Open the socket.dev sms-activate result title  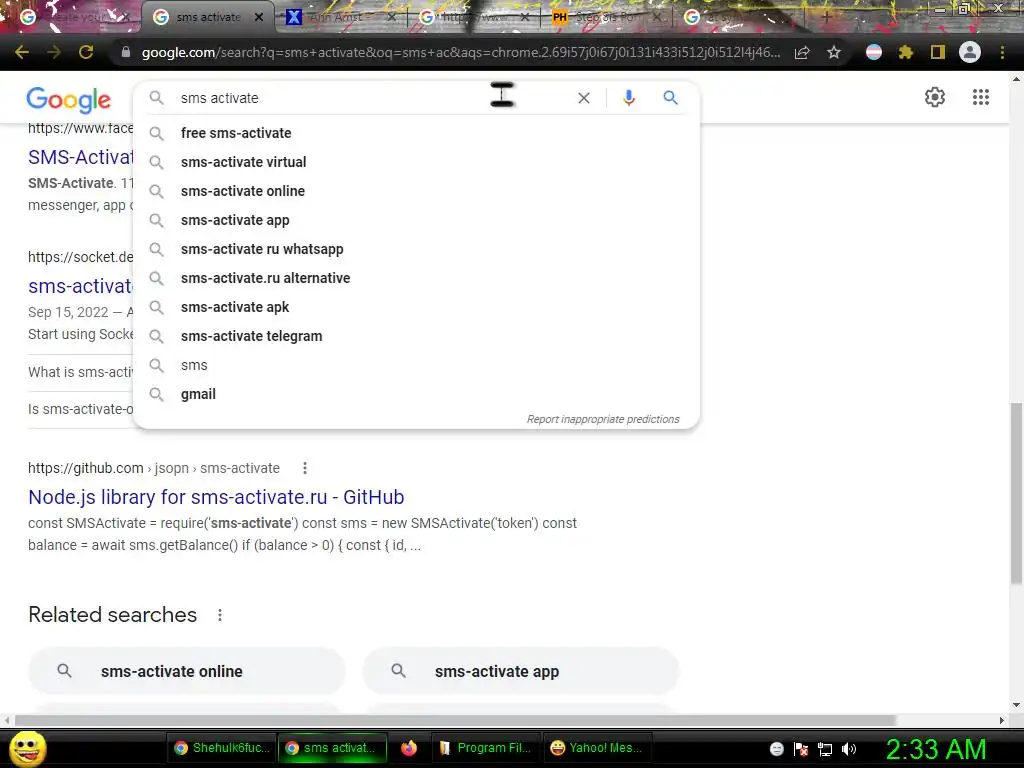click(80, 286)
